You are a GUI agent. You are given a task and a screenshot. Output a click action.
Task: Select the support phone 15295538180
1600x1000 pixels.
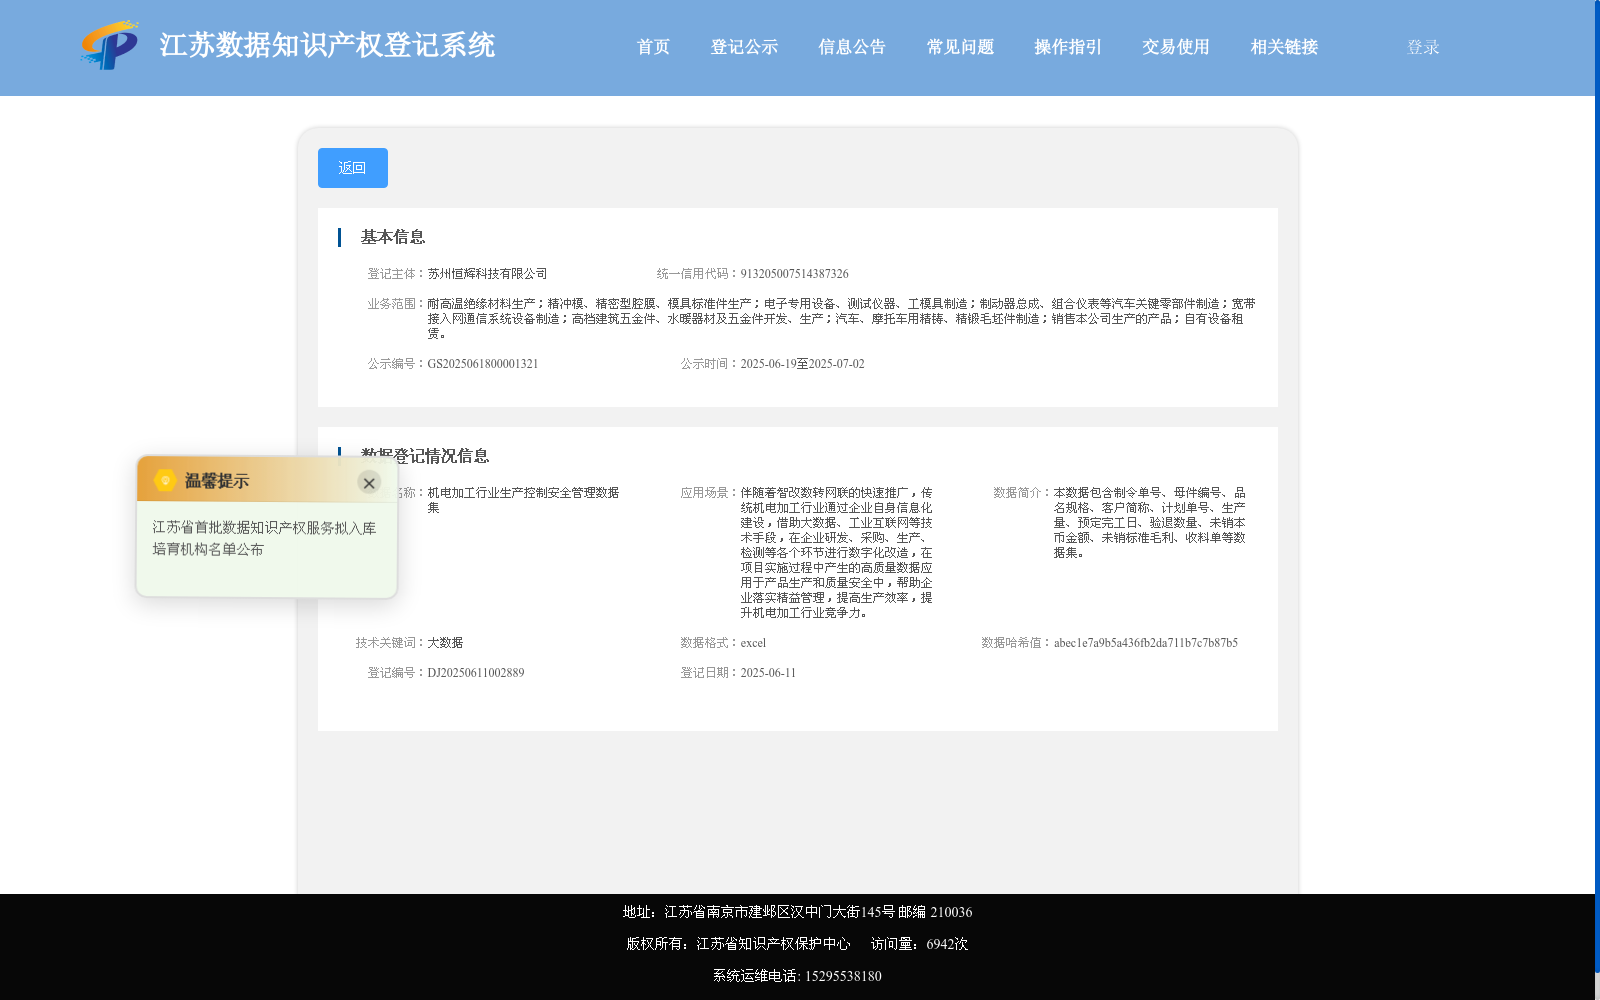coord(843,976)
